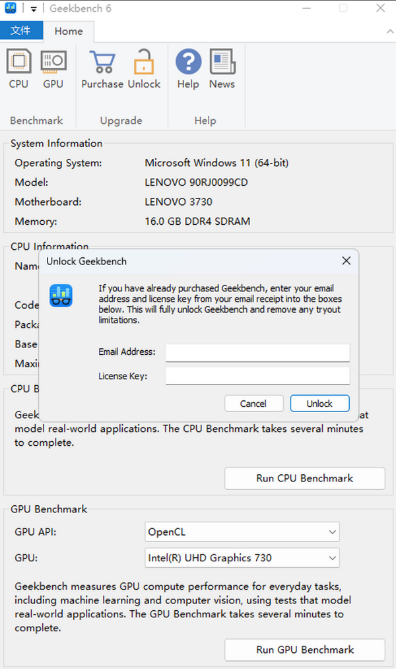Click the GPU benchmark ribbon icon
This screenshot has height=669, width=396.
click(53, 69)
